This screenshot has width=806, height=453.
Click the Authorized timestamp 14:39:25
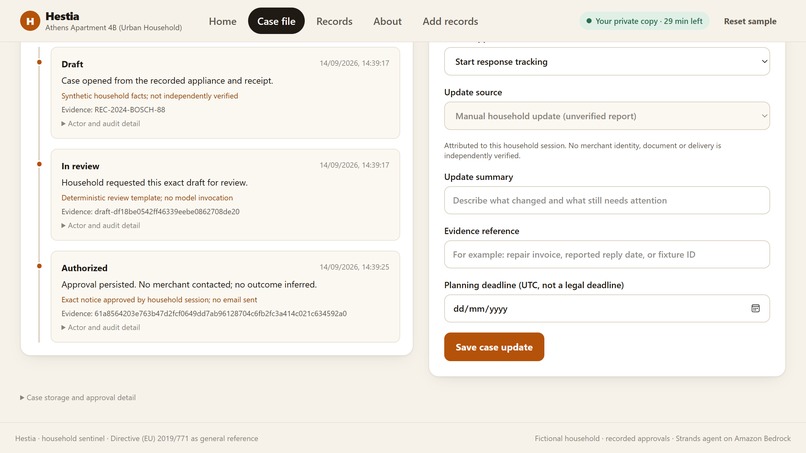pos(354,267)
